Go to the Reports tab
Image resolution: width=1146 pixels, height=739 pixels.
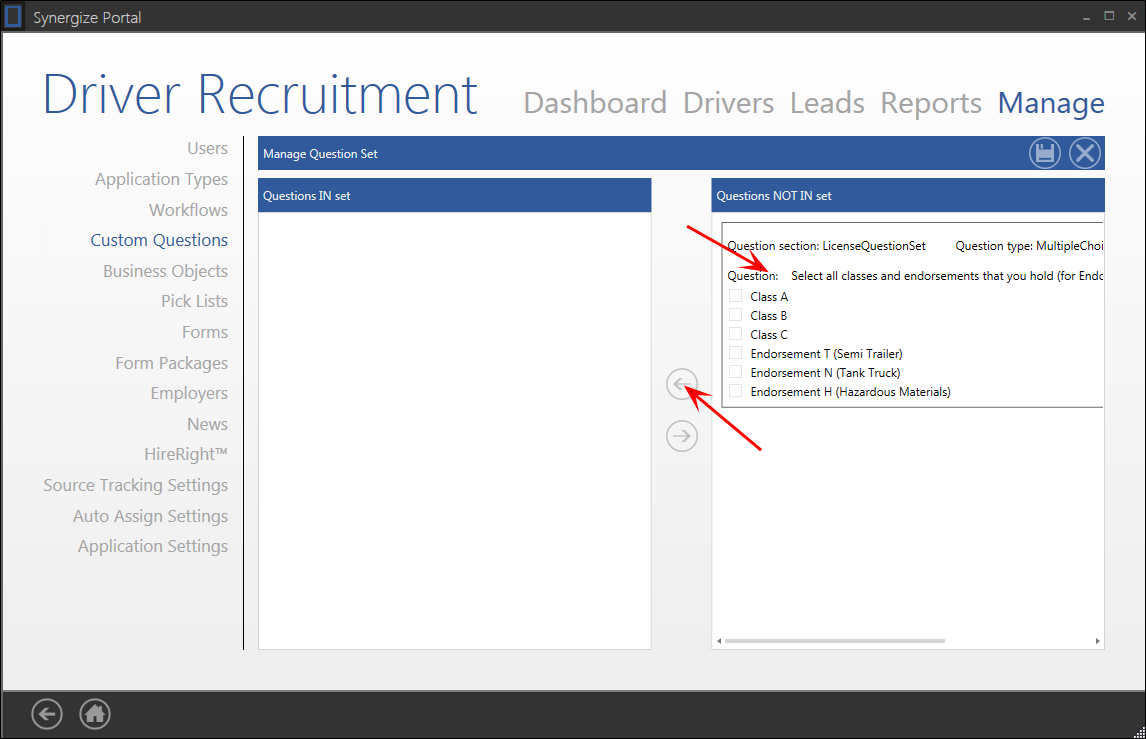click(x=930, y=103)
